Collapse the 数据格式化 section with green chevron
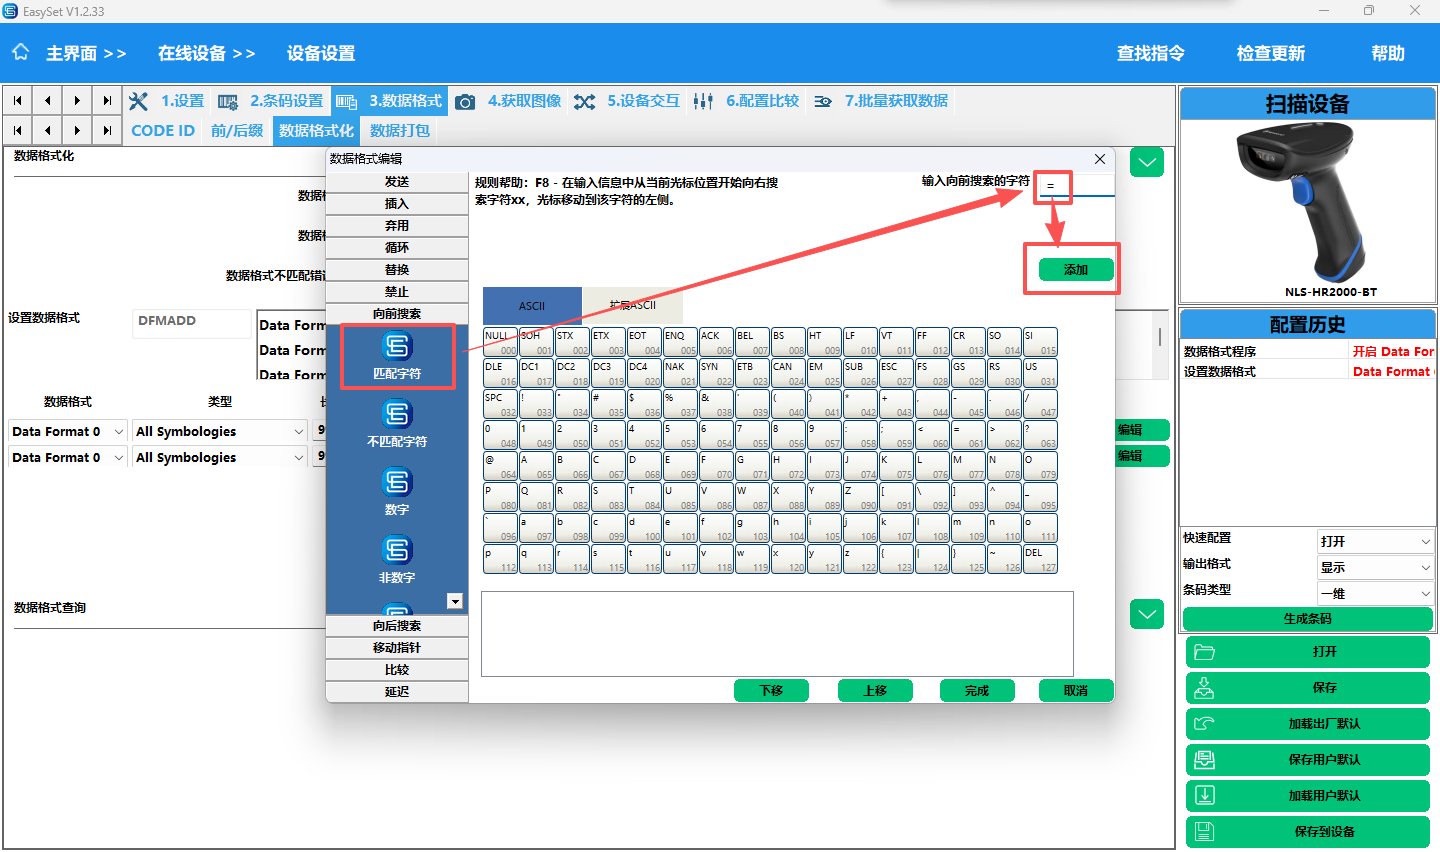This screenshot has width=1440, height=852. [x=1147, y=162]
